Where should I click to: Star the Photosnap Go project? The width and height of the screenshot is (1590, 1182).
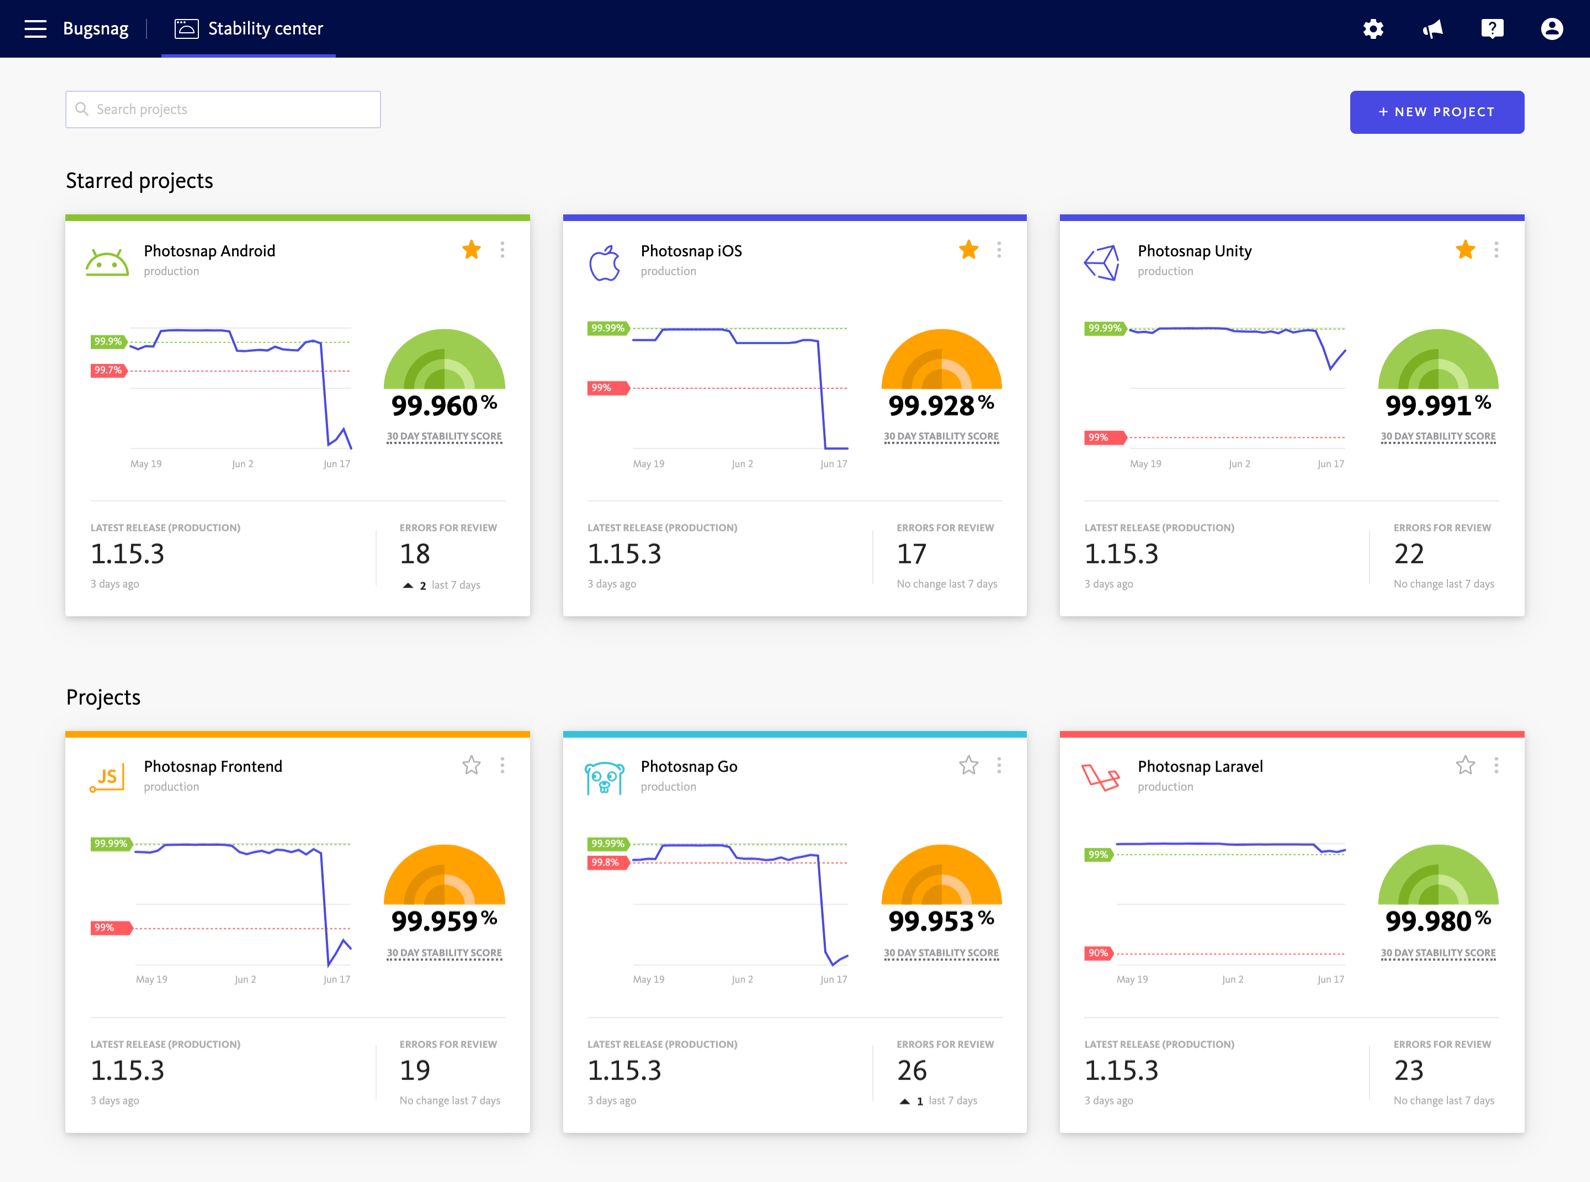point(968,766)
